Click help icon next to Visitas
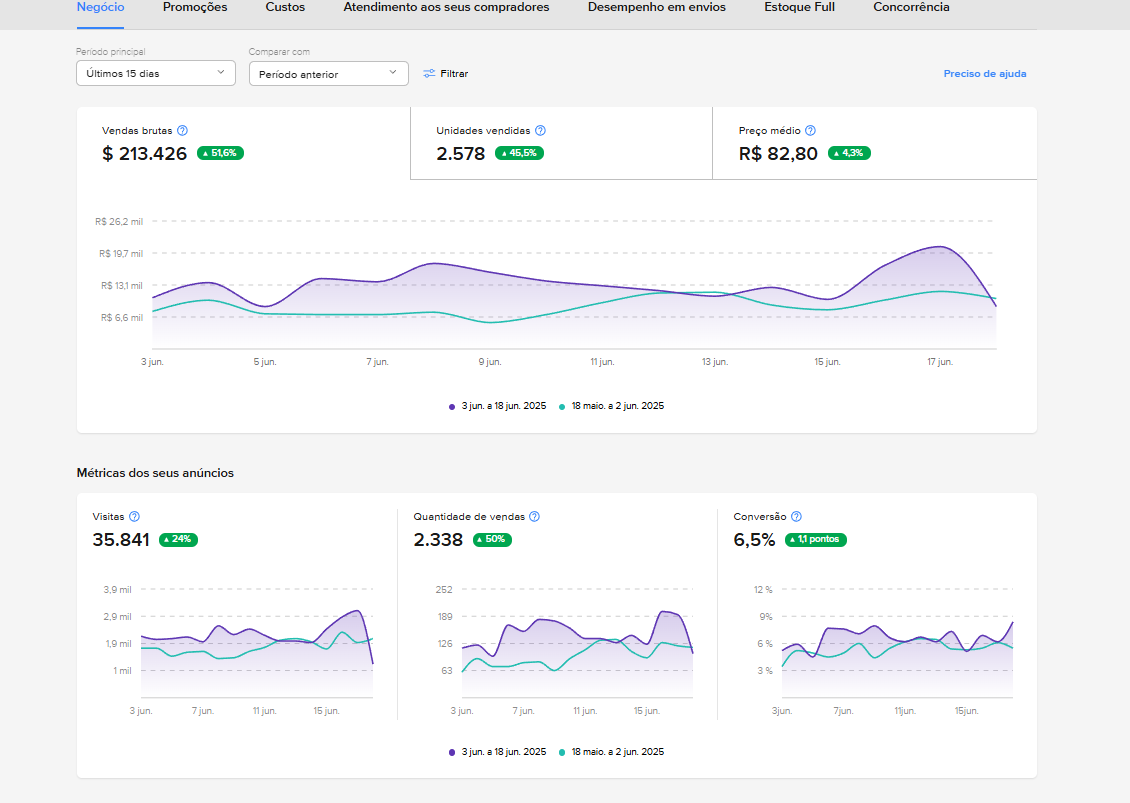Screen dimensions: 1130x803 click(x=134, y=516)
